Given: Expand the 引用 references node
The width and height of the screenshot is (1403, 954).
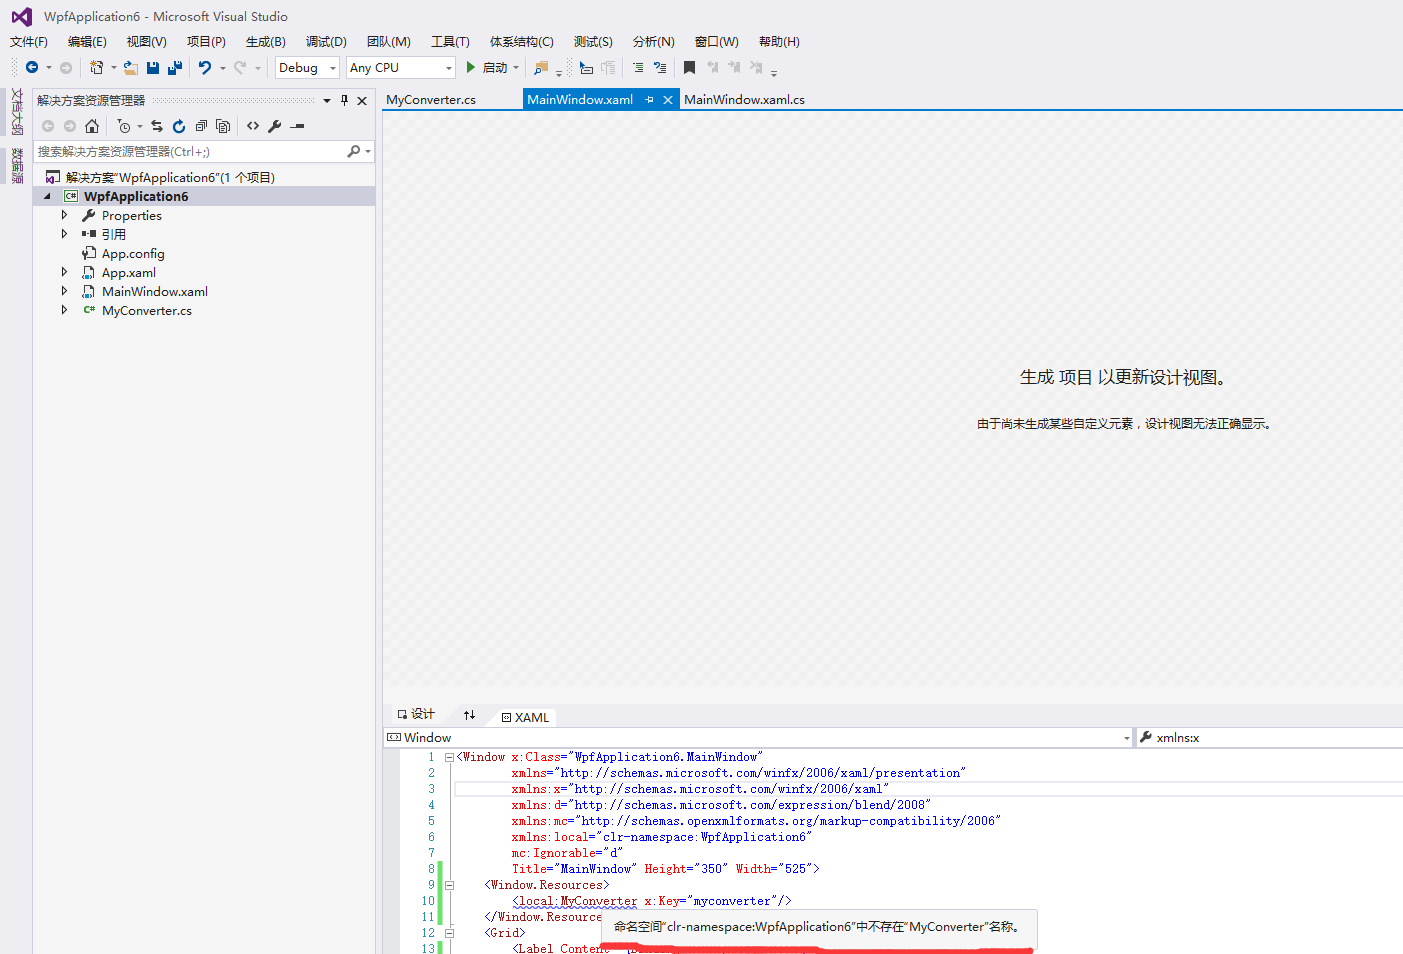Looking at the screenshot, I should [x=65, y=234].
